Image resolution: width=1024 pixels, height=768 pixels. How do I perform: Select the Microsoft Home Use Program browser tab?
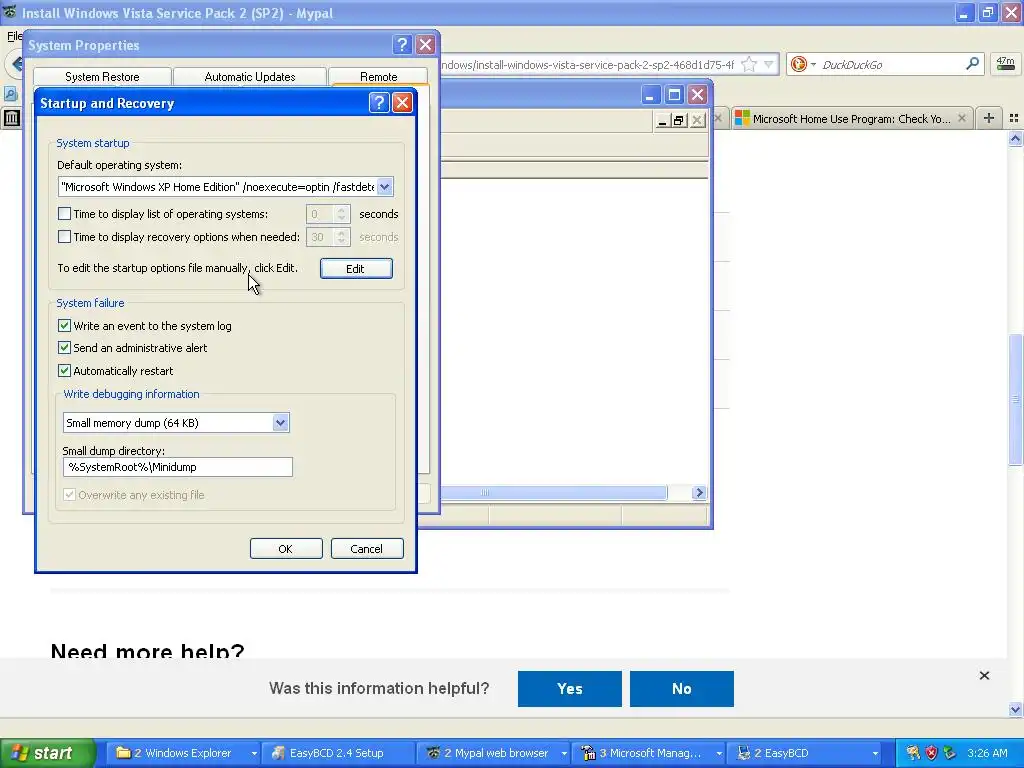(x=851, y=118)
